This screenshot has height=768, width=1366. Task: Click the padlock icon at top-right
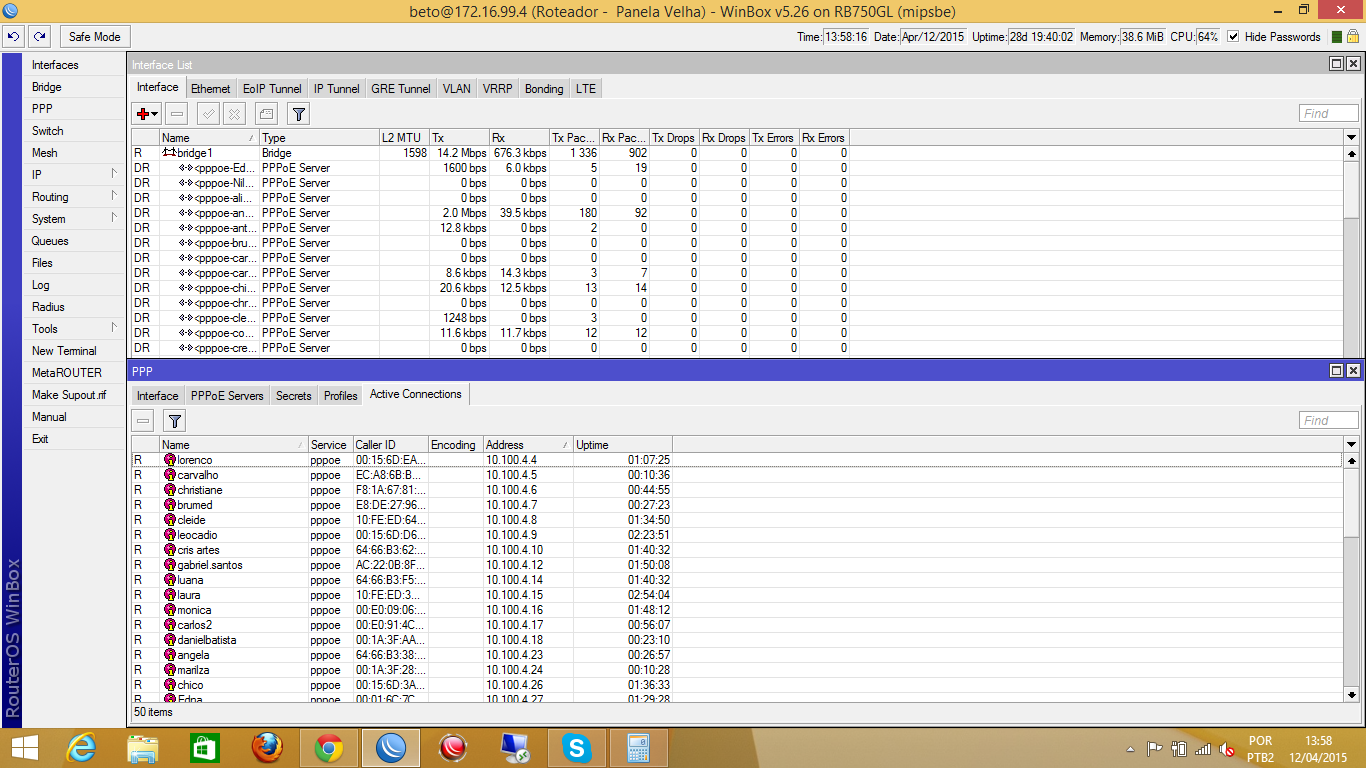pos(1355,37)
